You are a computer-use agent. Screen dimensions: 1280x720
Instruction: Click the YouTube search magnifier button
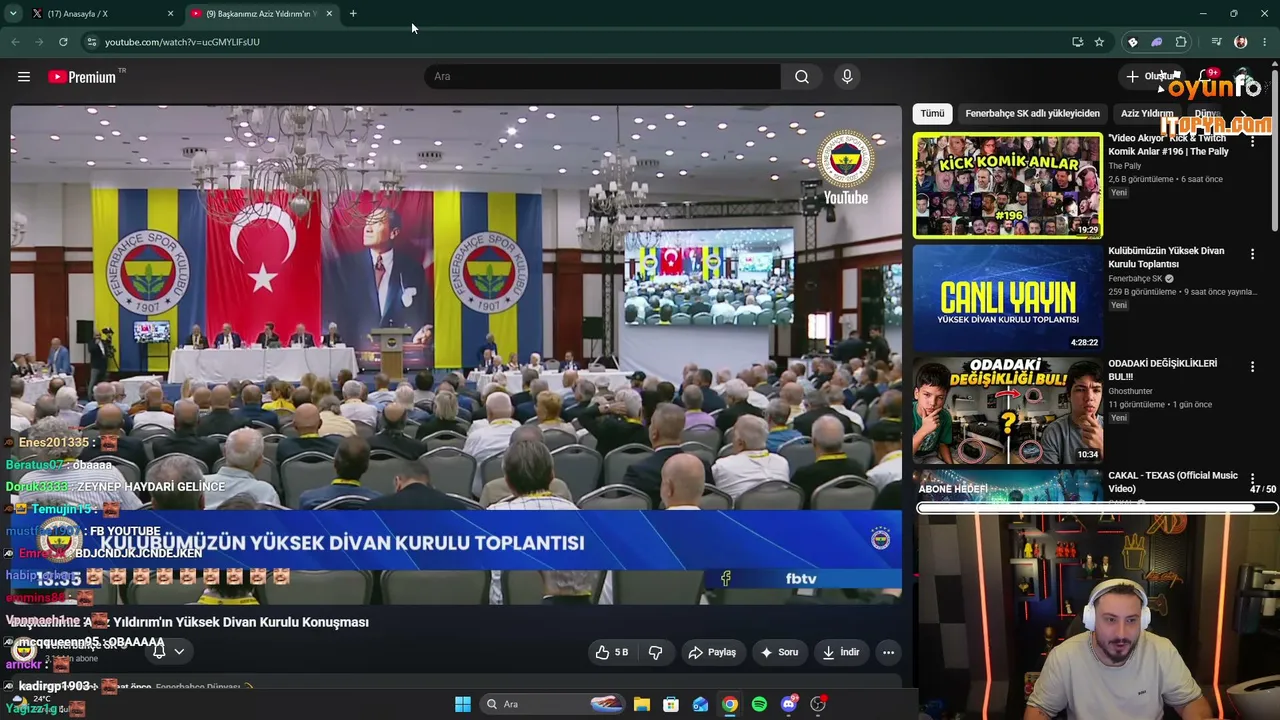coord(802,77)
